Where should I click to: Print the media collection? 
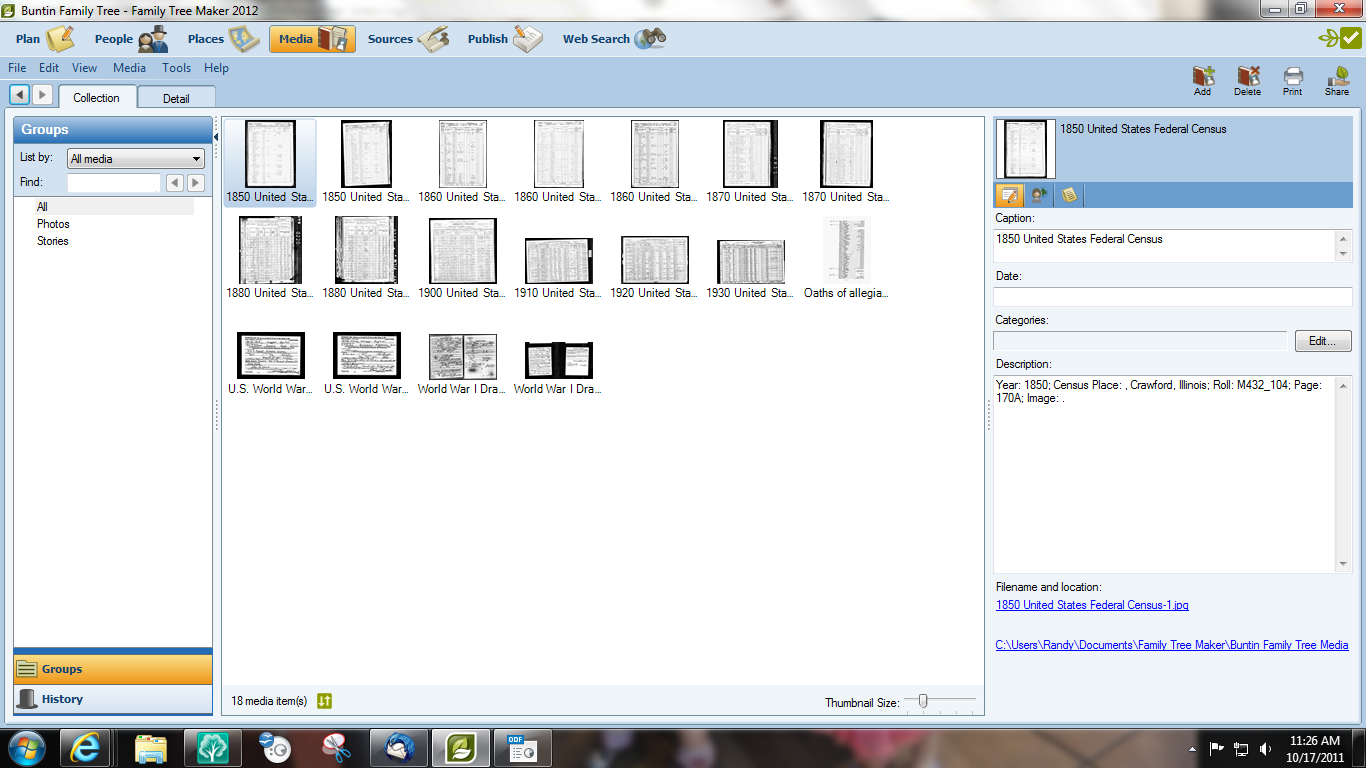click(x=1292, y=80)
